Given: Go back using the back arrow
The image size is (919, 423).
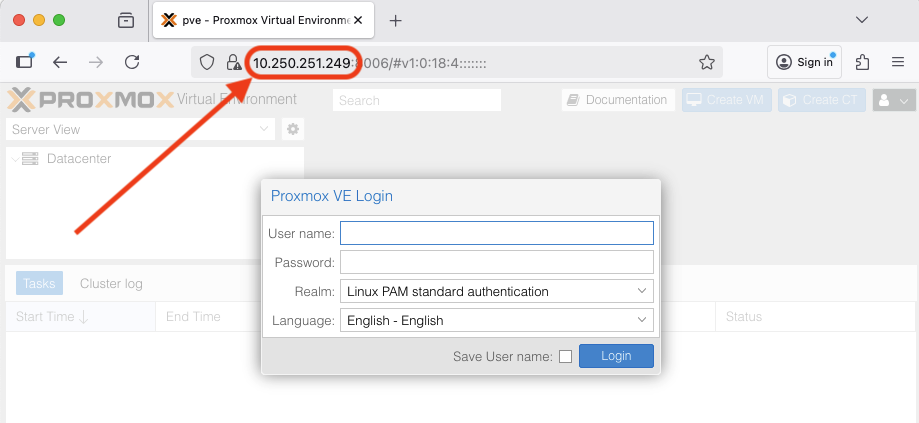Looking at the screenshot, I should 60,62.
